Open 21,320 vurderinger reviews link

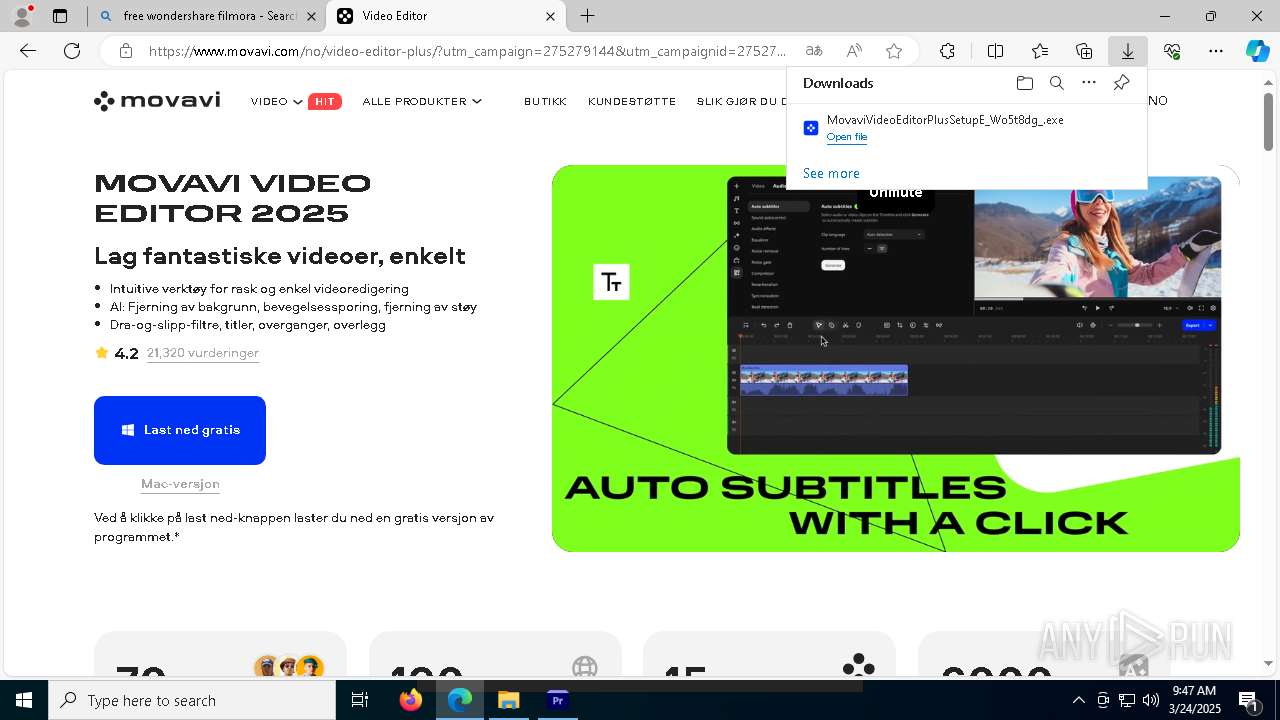(x=203, y=353)
